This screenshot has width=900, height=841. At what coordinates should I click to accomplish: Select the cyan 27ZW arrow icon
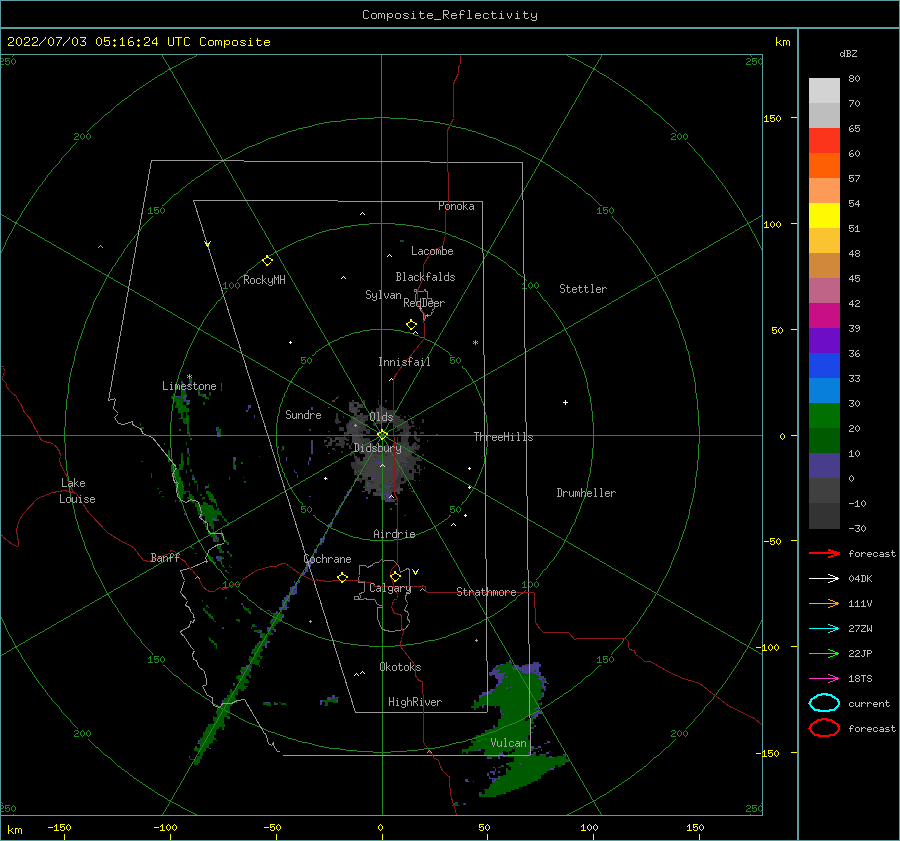(824, 629)
